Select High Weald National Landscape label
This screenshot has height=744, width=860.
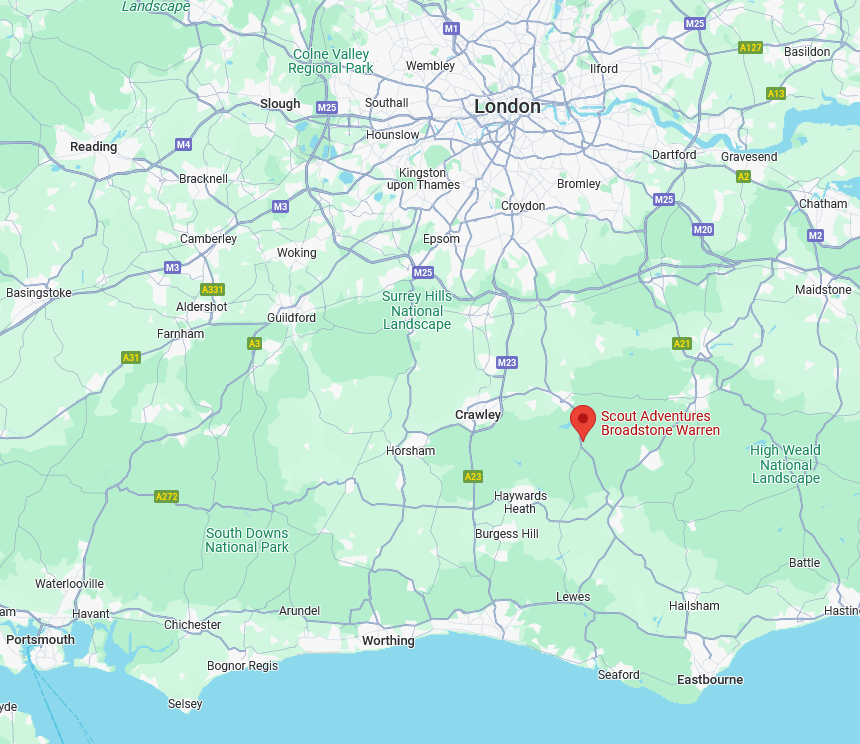pyautogui.click(x=785, y=464)
